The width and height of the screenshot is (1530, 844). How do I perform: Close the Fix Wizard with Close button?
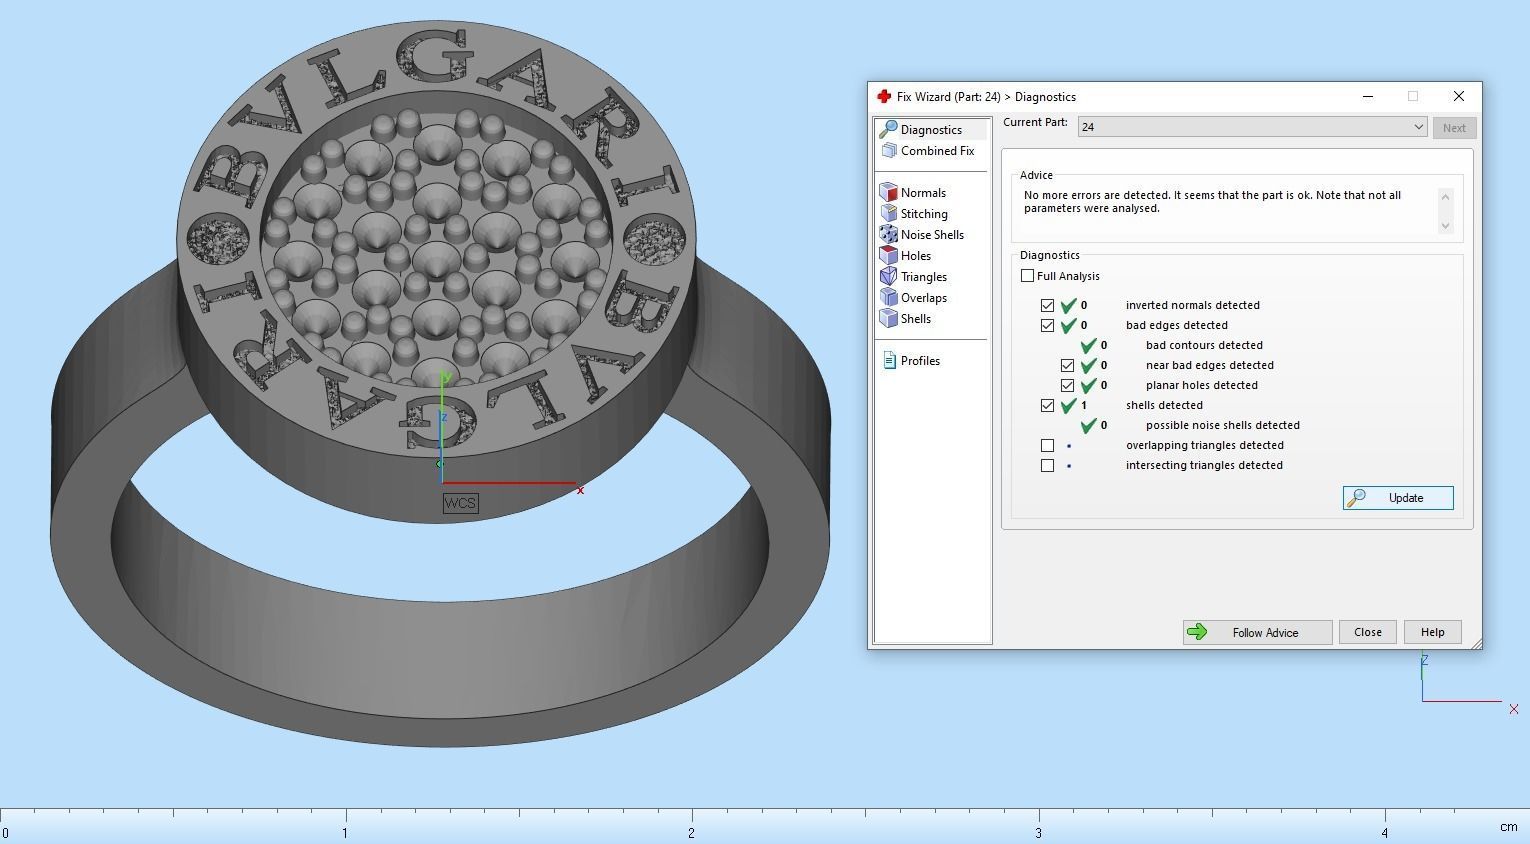1367,632
